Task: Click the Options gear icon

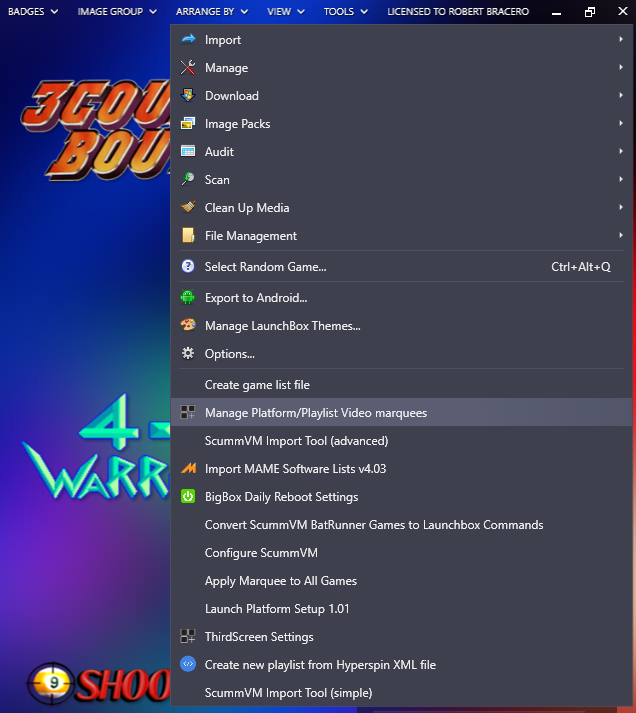Action: [188, 353]
